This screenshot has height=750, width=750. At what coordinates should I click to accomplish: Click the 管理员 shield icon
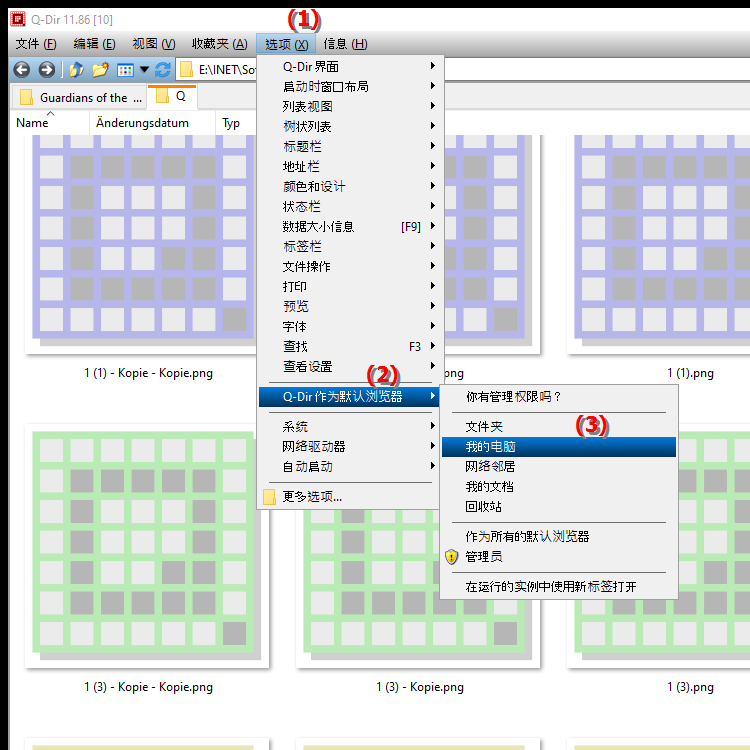452,557
